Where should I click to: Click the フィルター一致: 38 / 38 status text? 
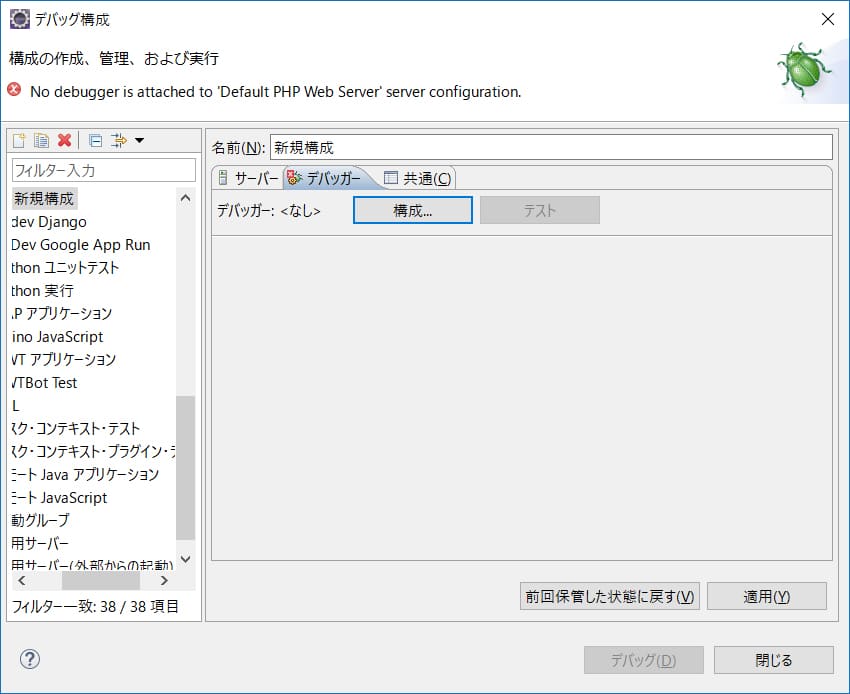tap(95, 606)
